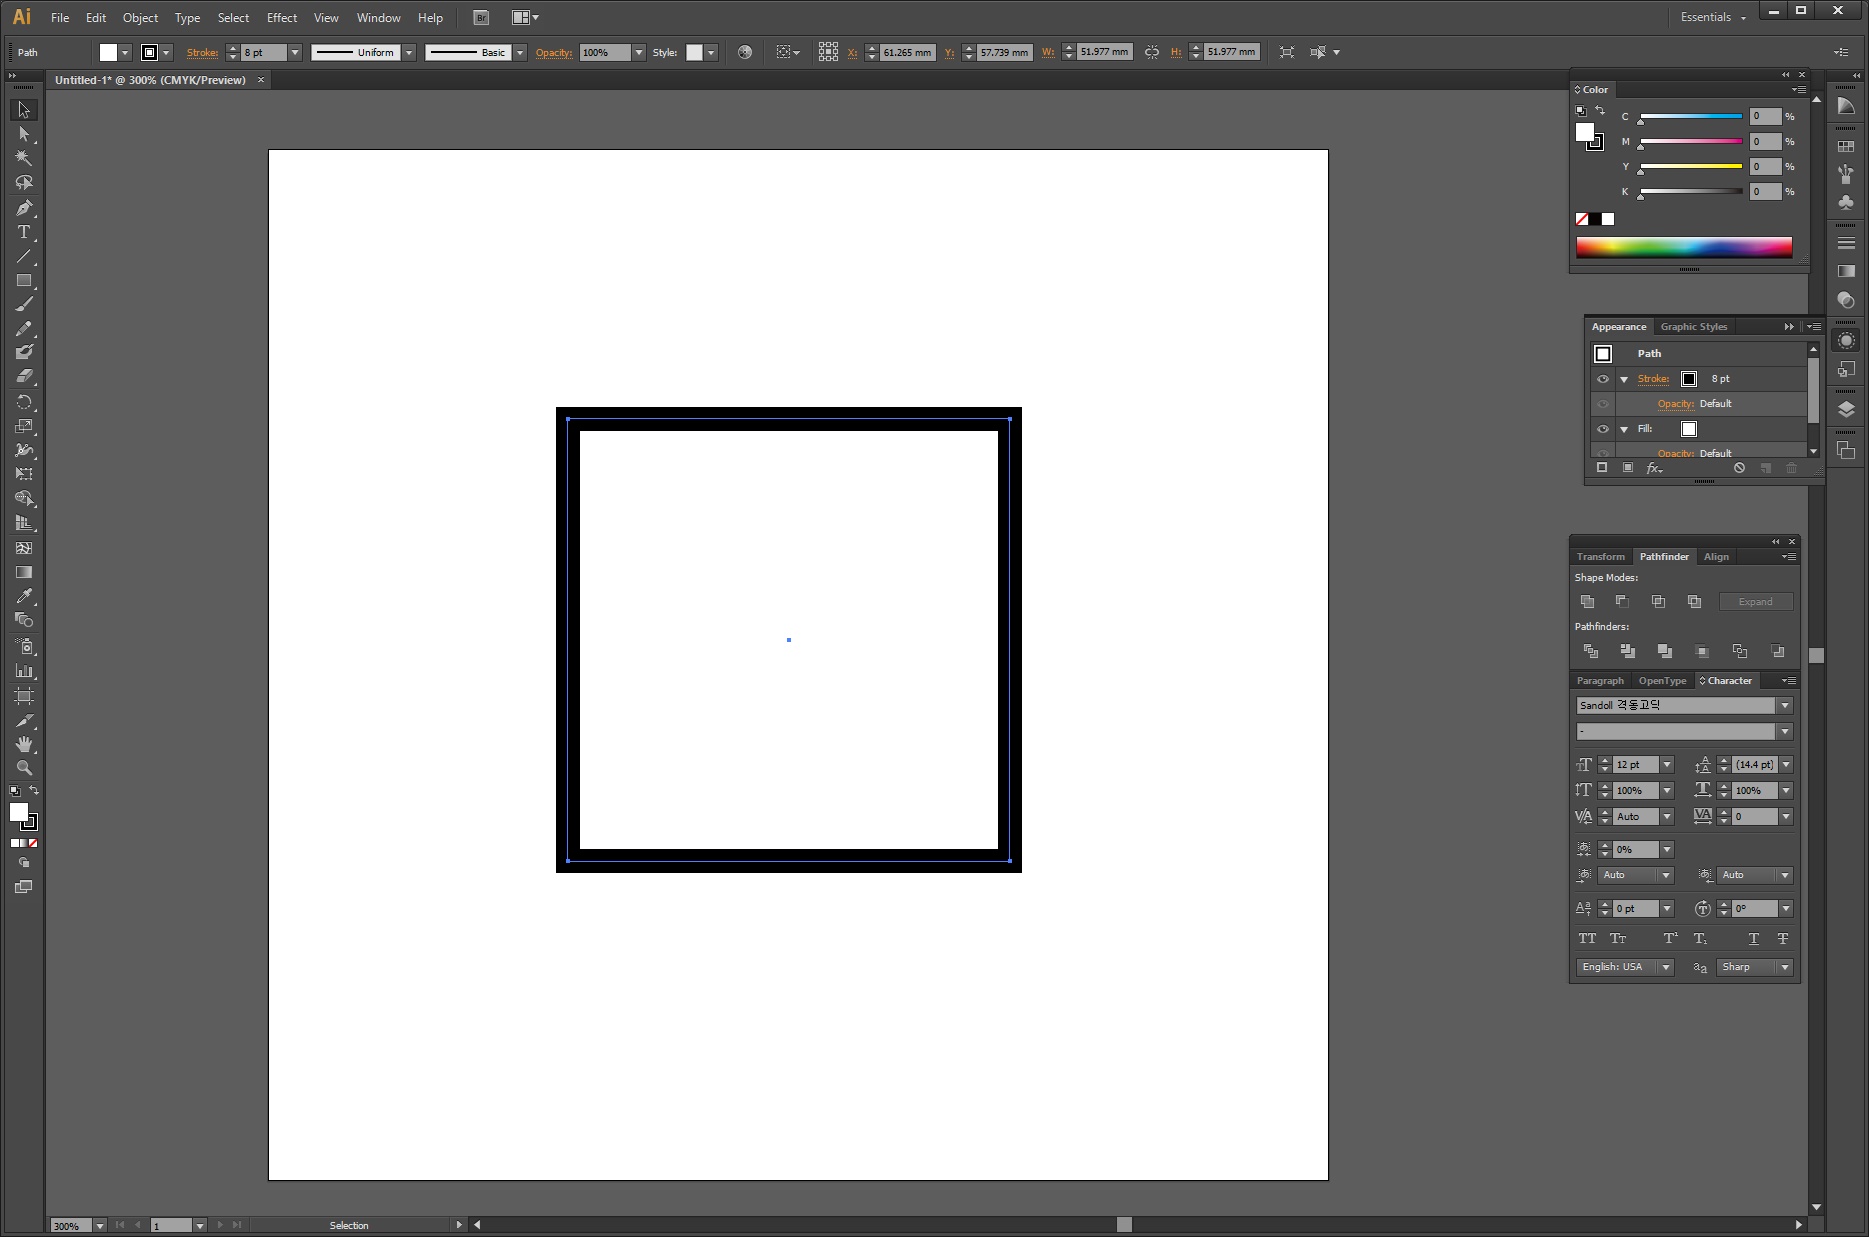Select the Artboard tool
Viewport: 1869px width, 1237px height.
point(24,695)
